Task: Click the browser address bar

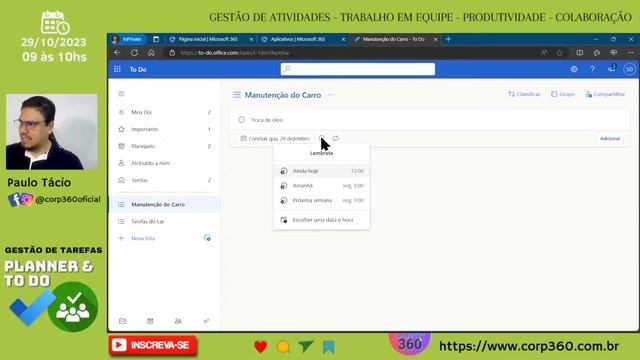Action: [351, 53]
